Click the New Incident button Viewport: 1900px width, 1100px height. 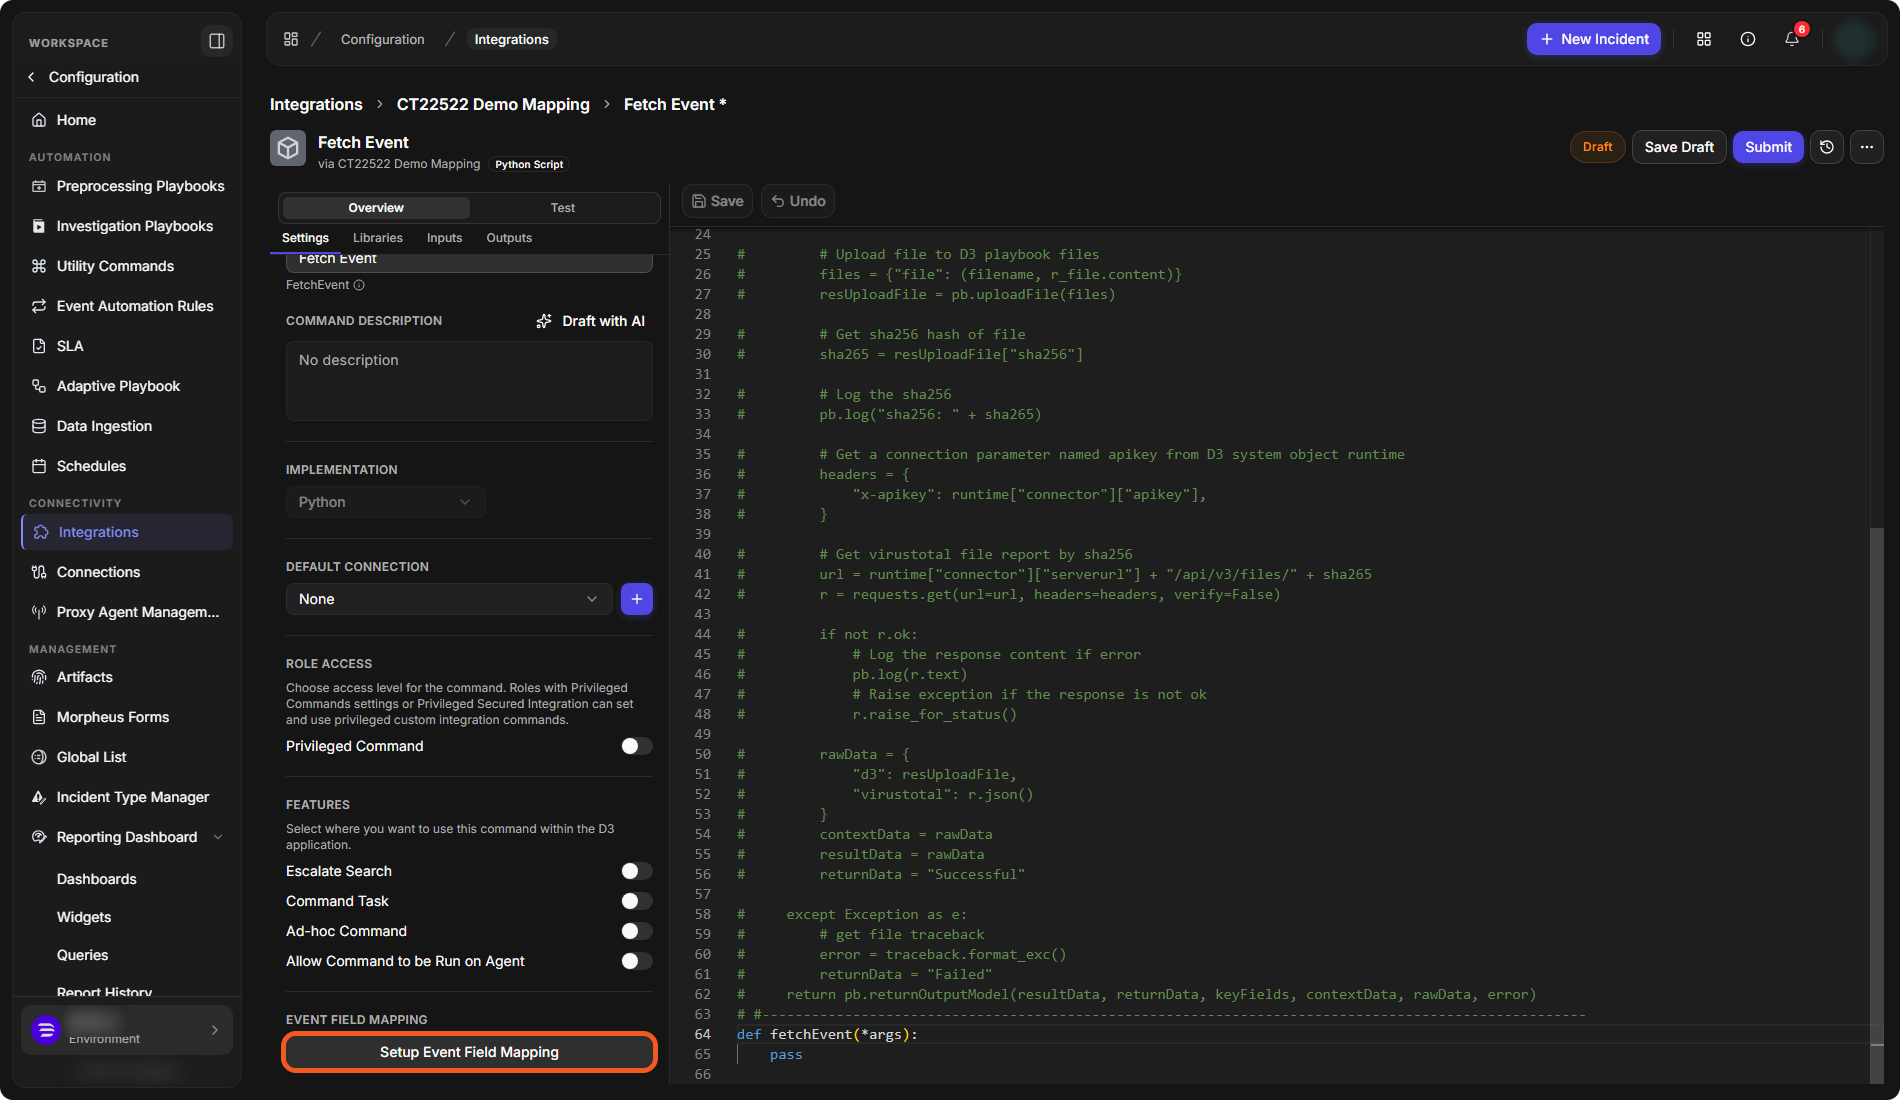tap(1594, 39)
